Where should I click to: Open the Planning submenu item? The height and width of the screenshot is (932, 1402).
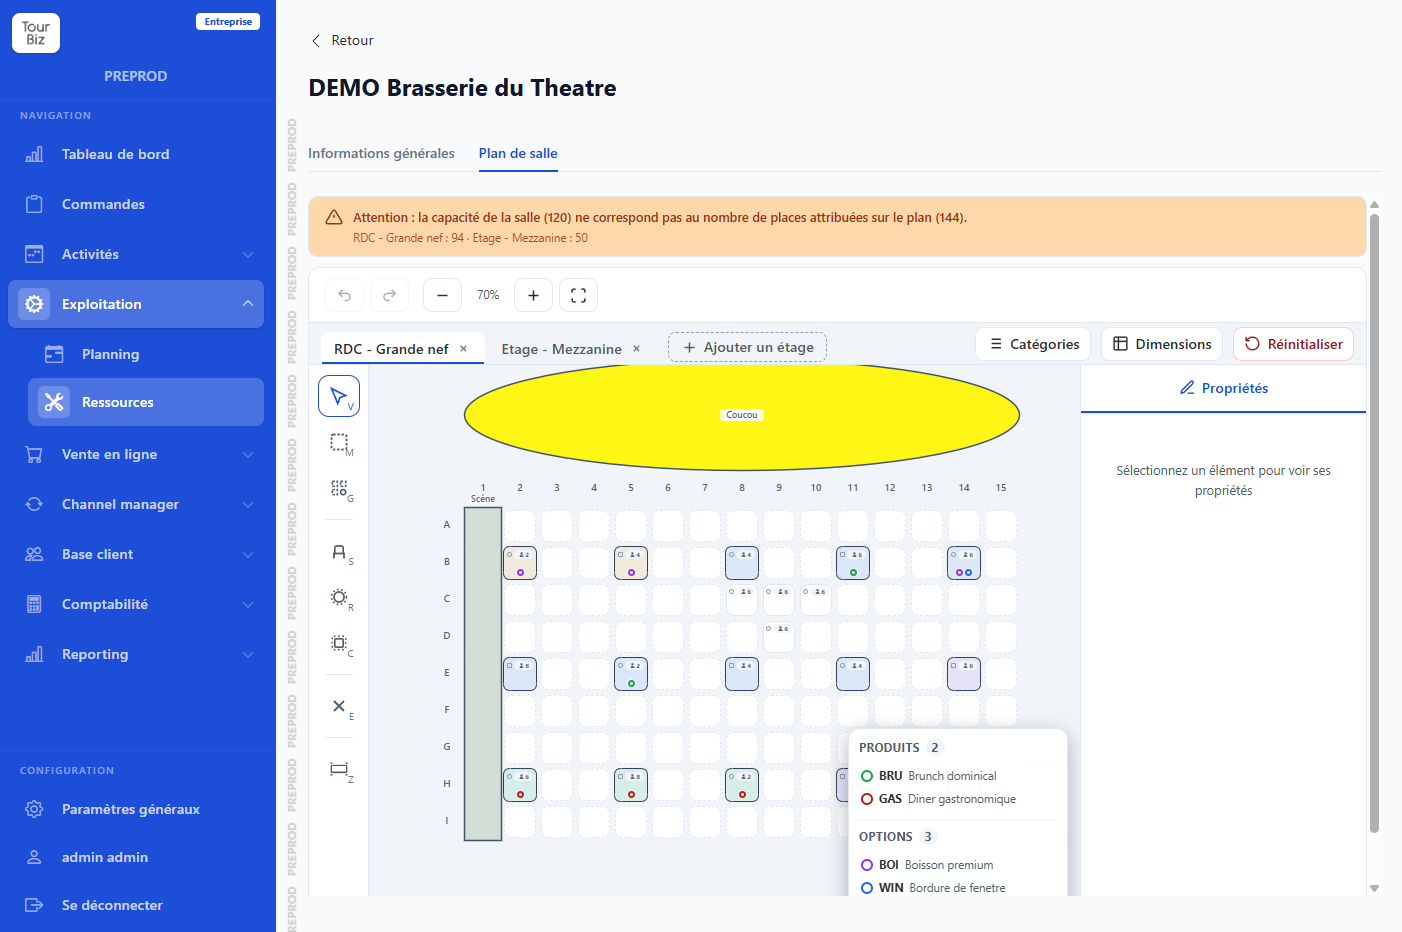point(146,354)
